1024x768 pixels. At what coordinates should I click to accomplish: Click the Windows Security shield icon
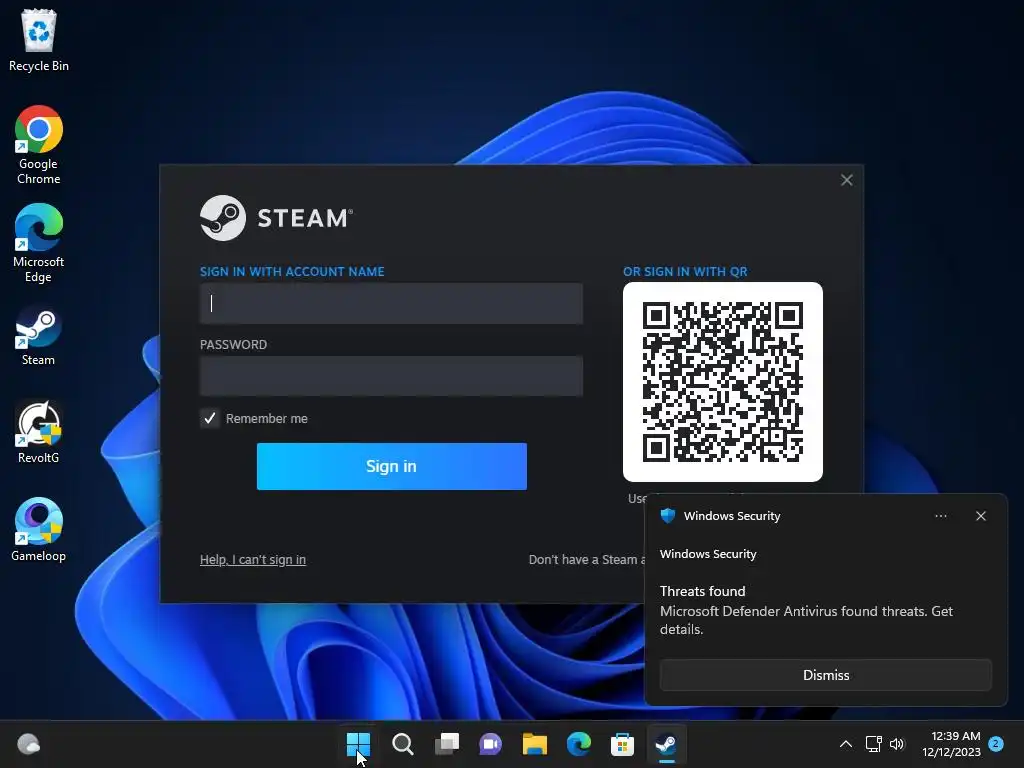point(667,516)
